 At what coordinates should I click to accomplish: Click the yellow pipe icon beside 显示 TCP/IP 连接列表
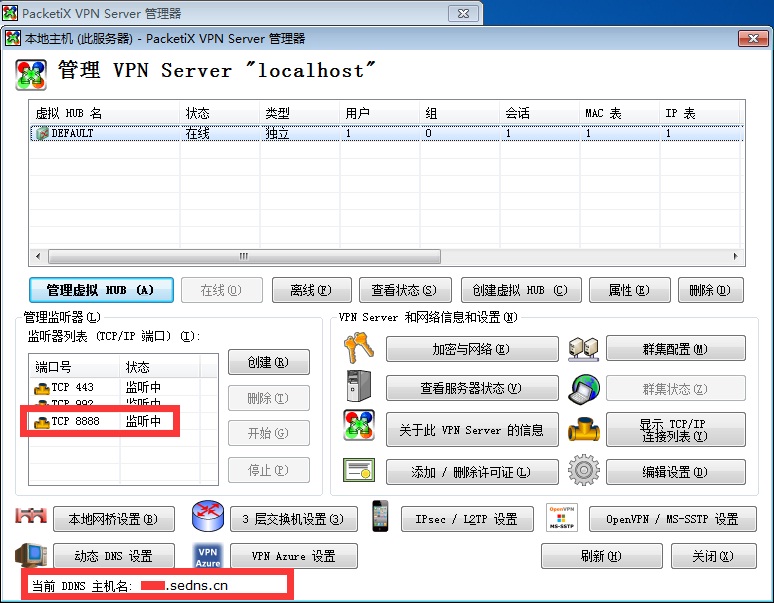click(x=584, y=429)
